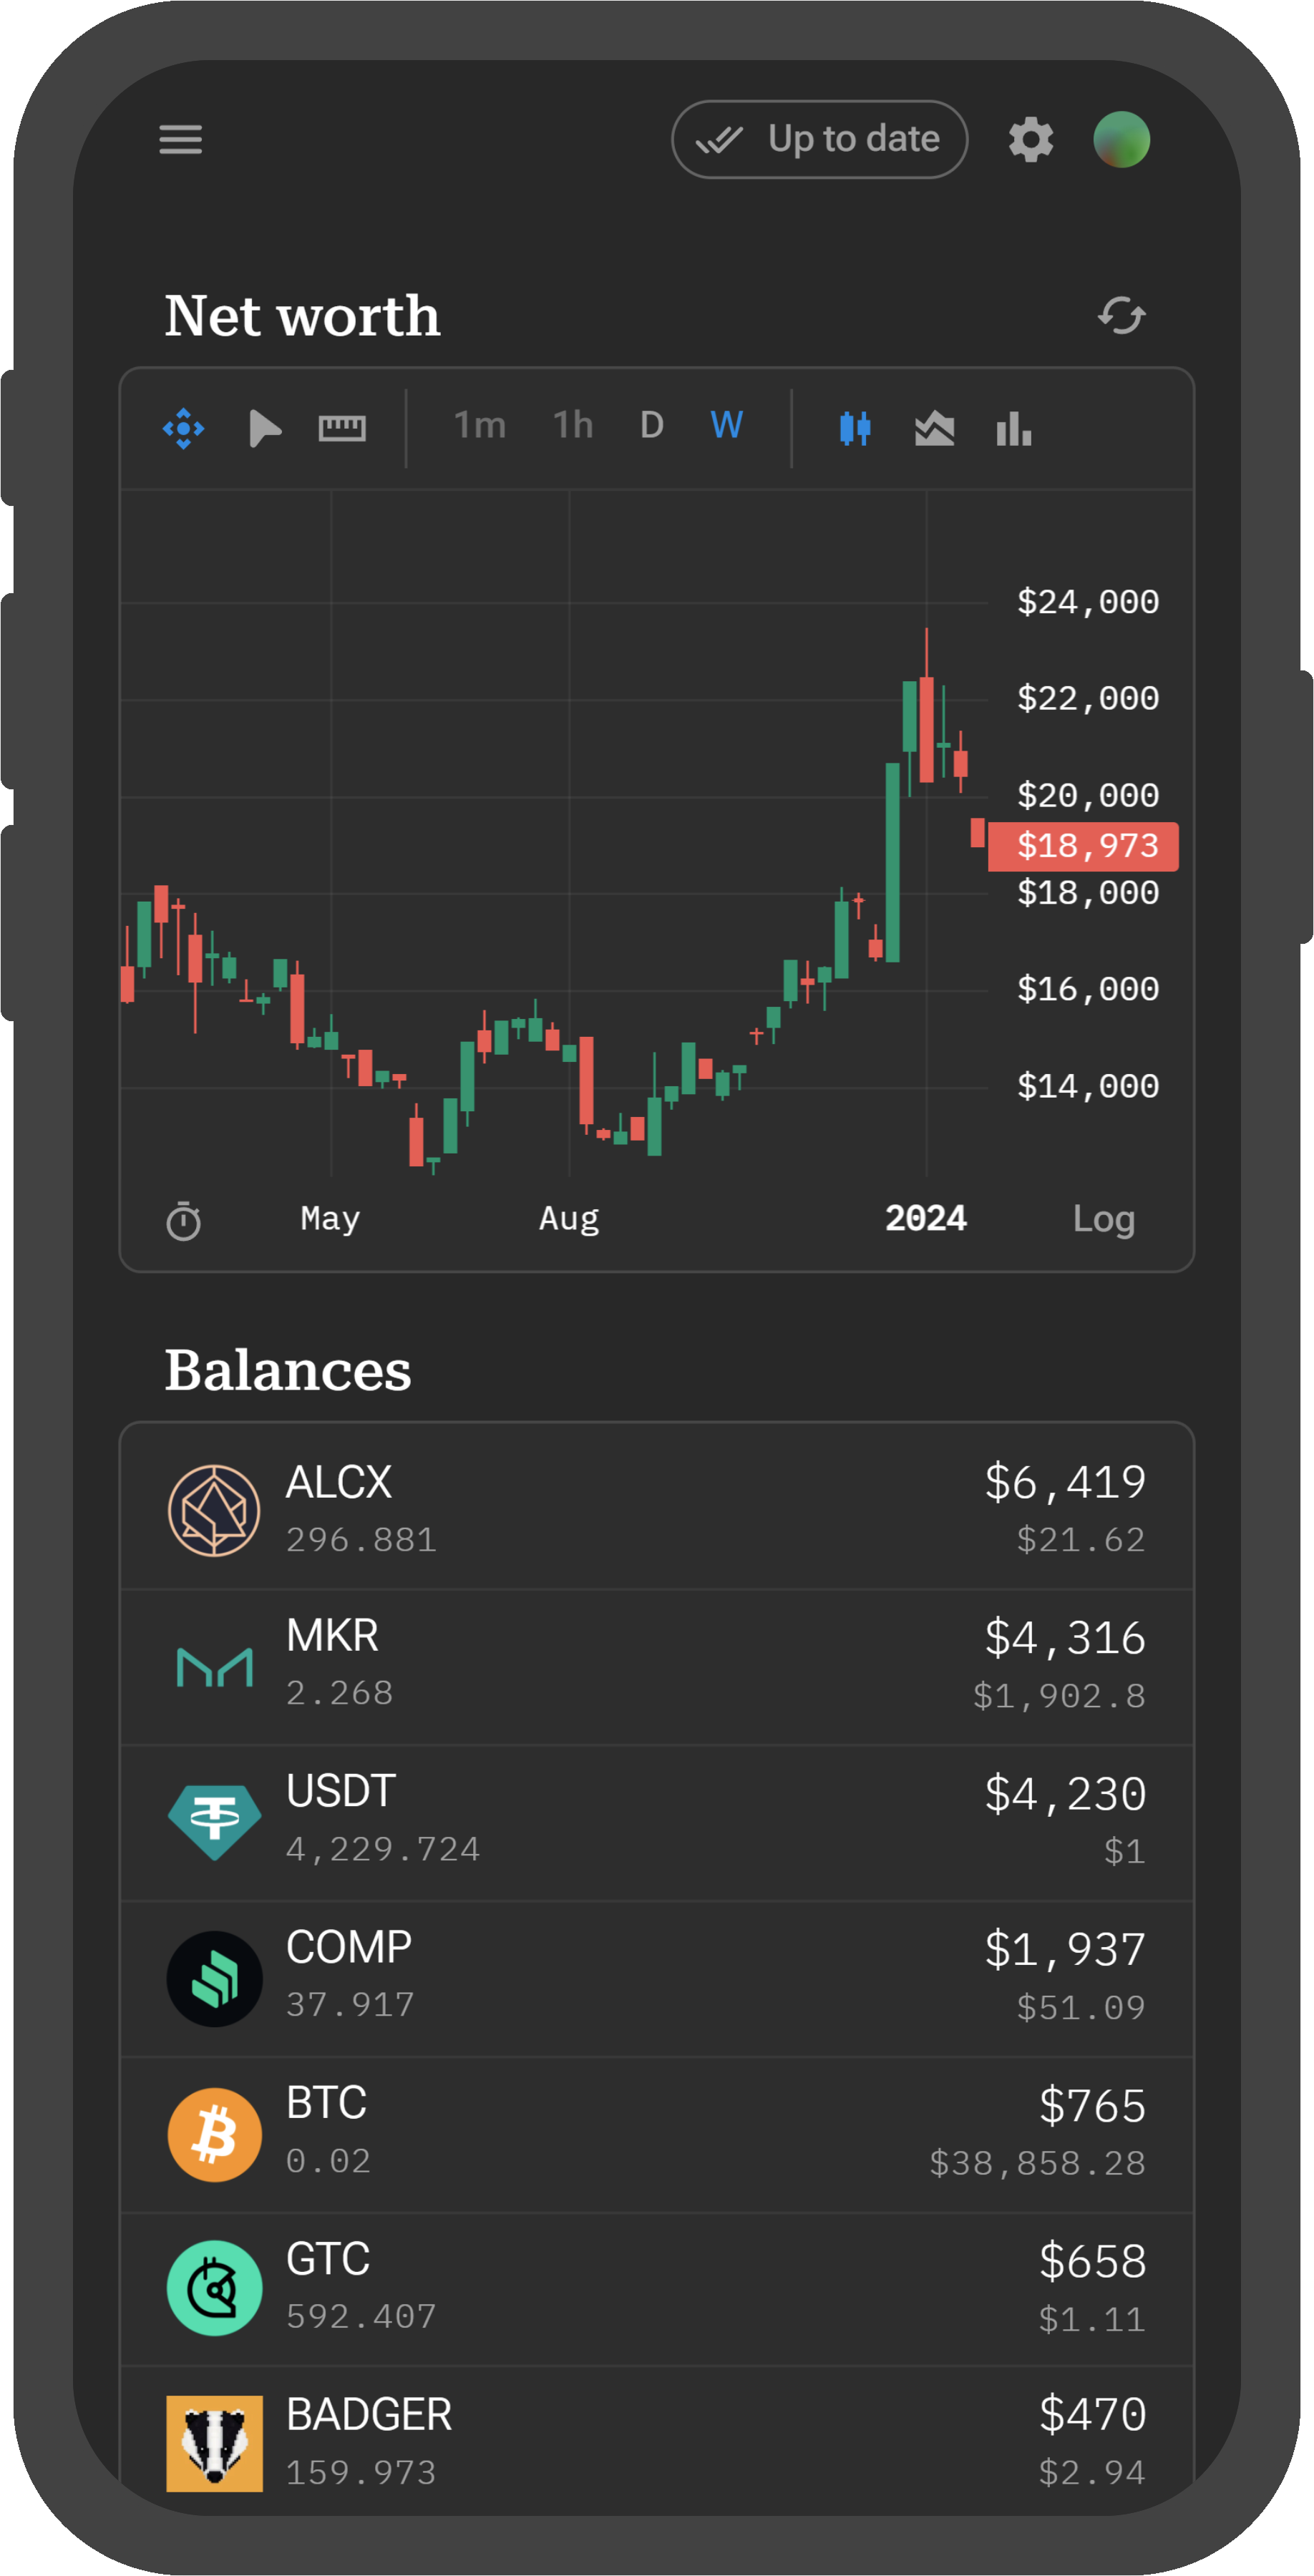This screenshot has height=2576, width=1314.
Task: Switch chart to Daily interval
Action: pos(652,426)
